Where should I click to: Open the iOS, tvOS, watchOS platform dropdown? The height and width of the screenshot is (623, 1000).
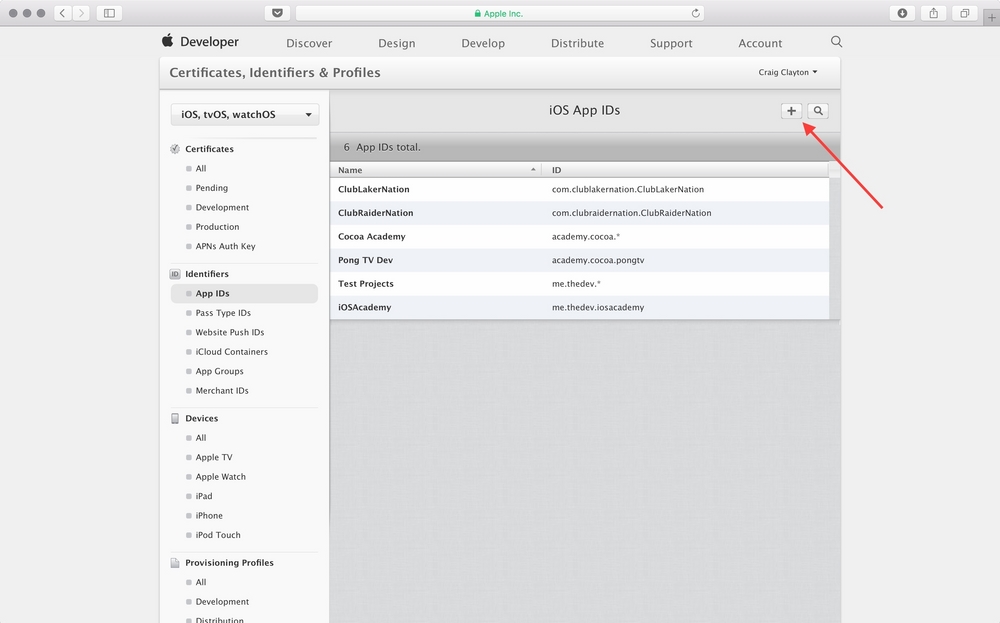click(245, 115)
